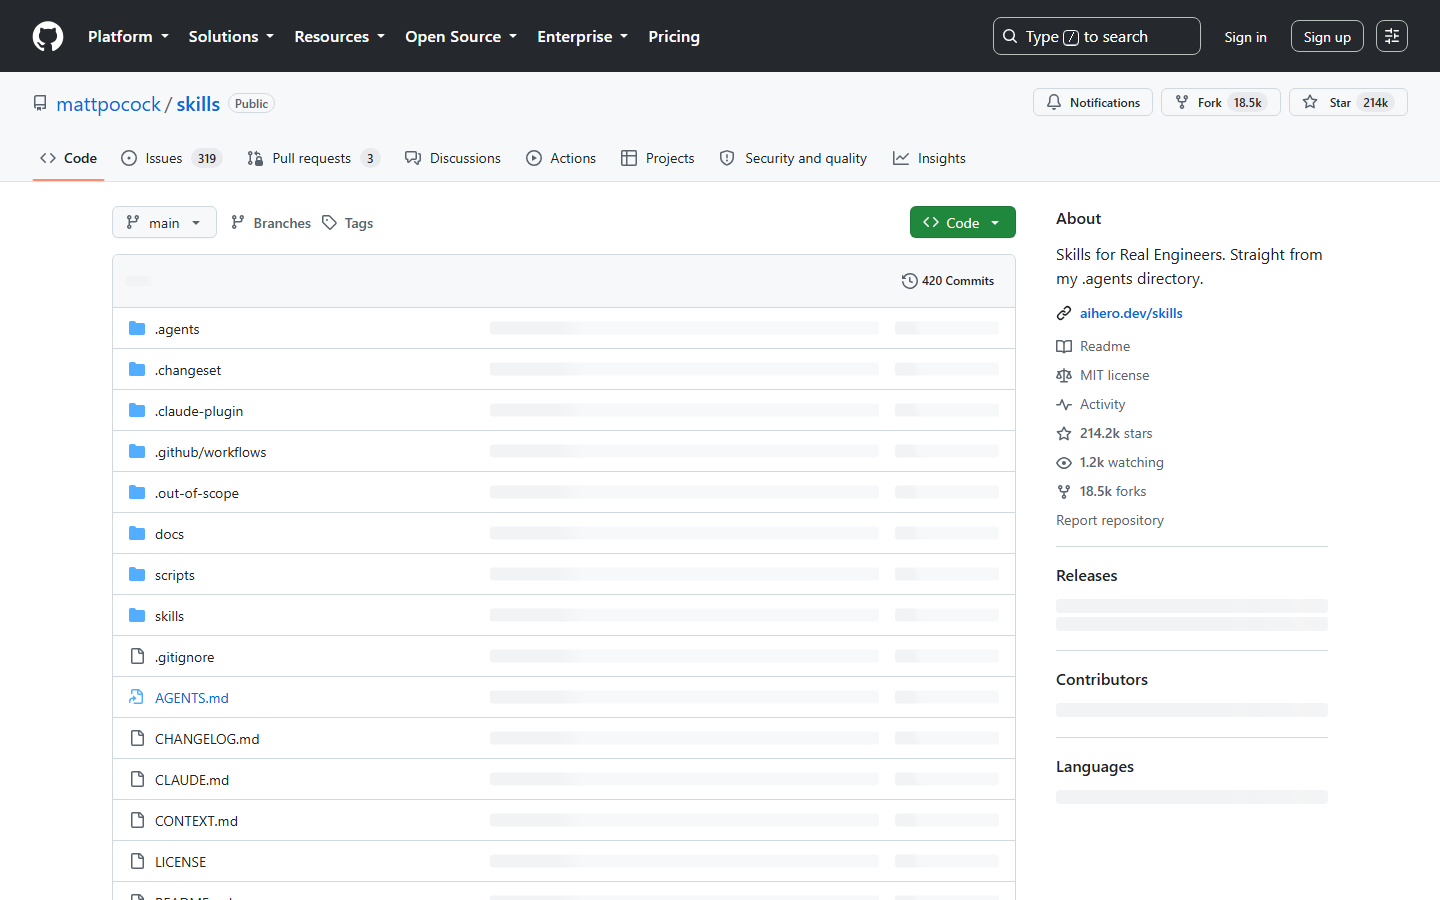The width and height of the screenshot is (1440, 900).
Task: Open the Projects tab
Action: (x=658, y=158)
